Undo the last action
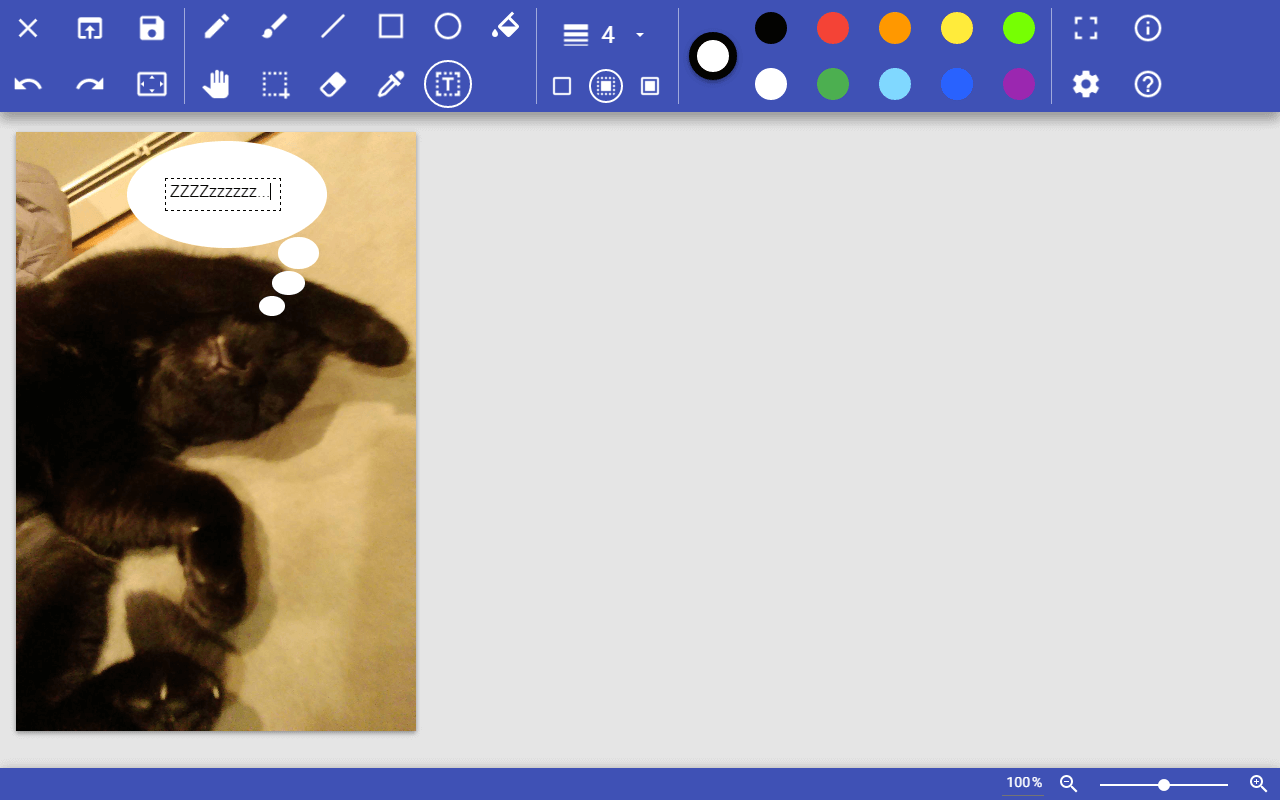The image size is (1280, 800). tap(28, 84)
